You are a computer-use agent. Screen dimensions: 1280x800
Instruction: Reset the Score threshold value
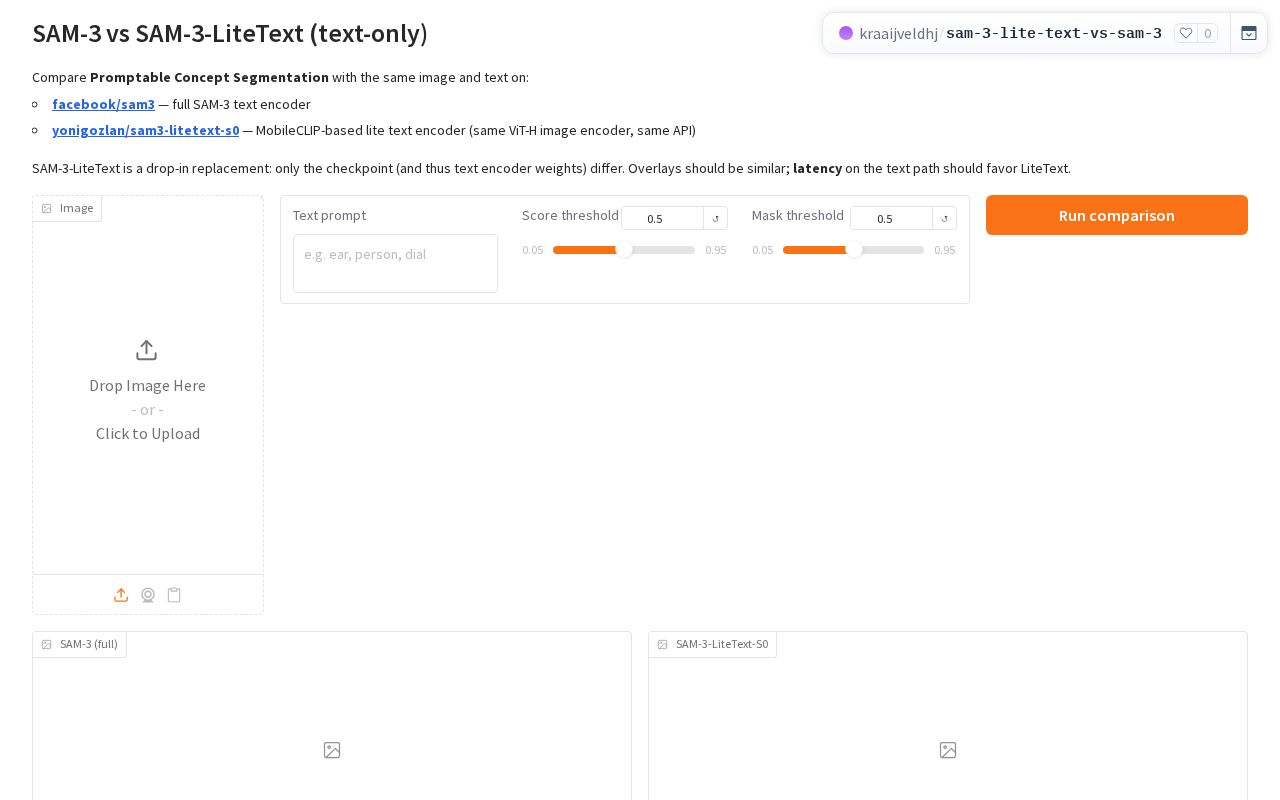716,218
